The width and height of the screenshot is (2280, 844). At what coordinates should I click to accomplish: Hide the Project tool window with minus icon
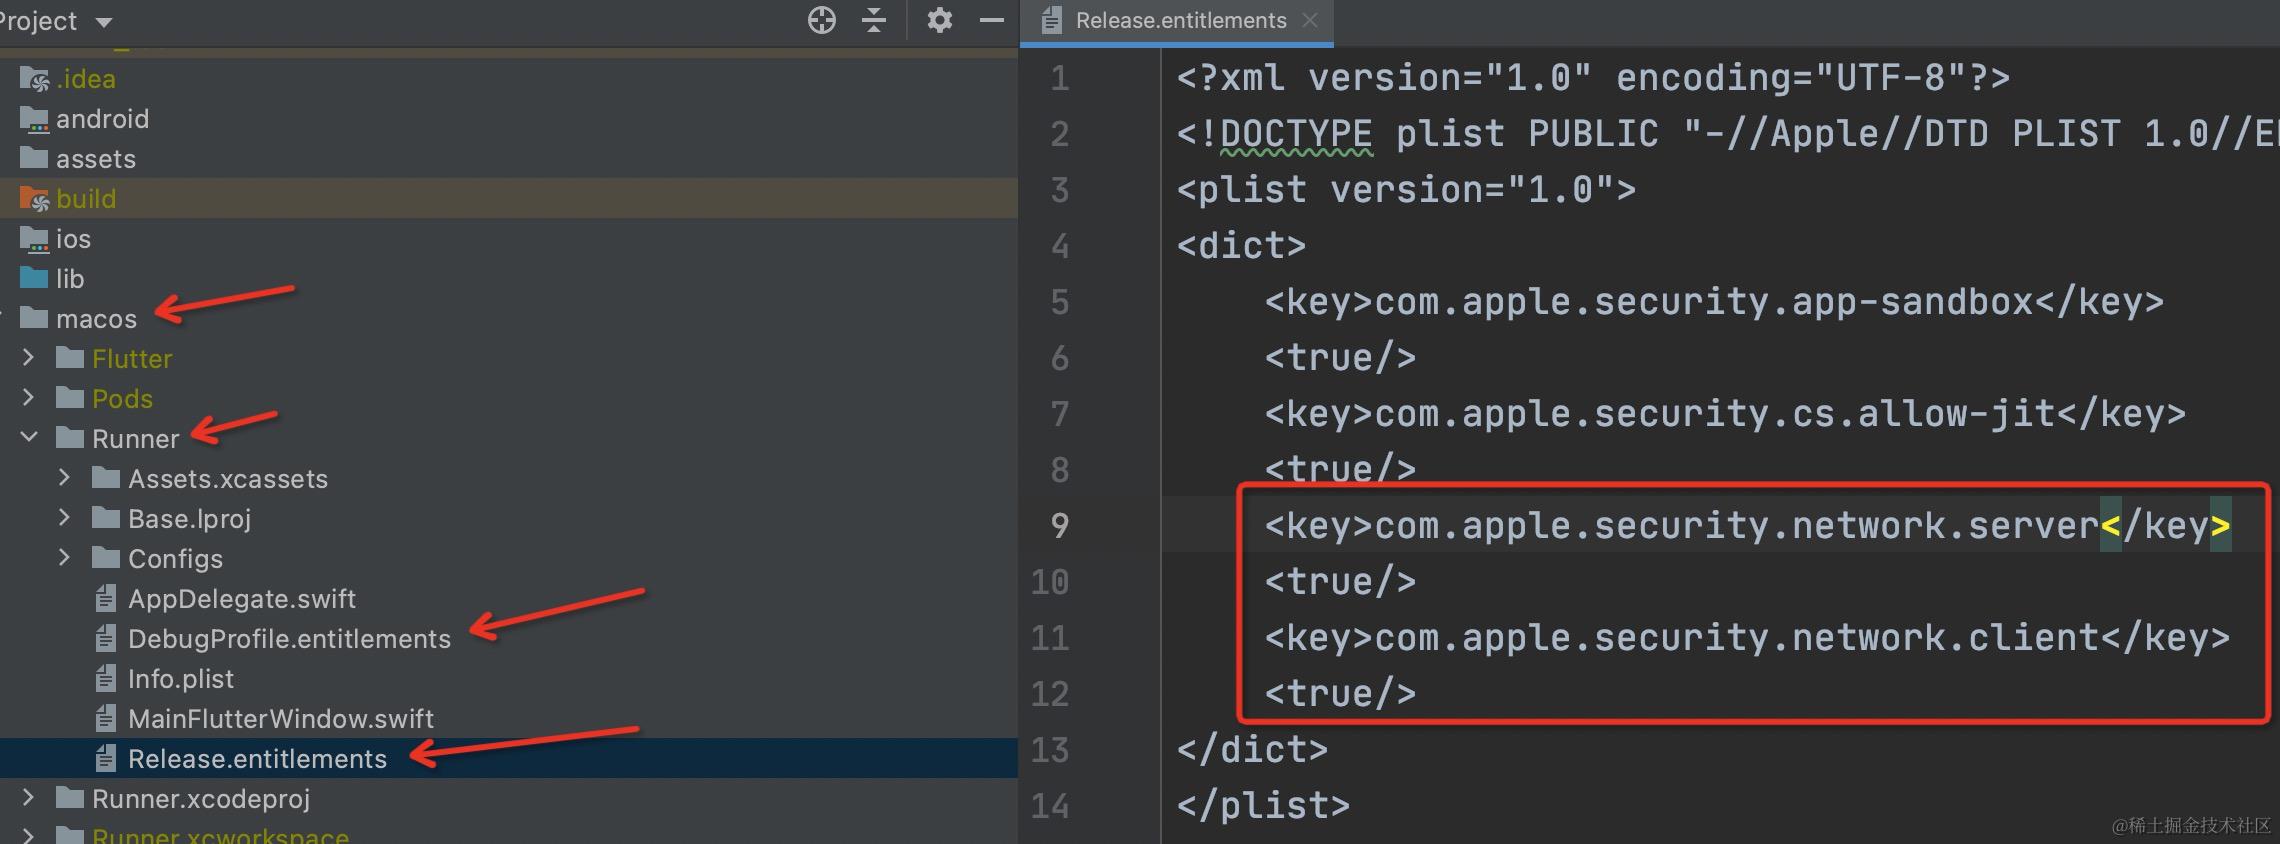click(x=992, y=20)
